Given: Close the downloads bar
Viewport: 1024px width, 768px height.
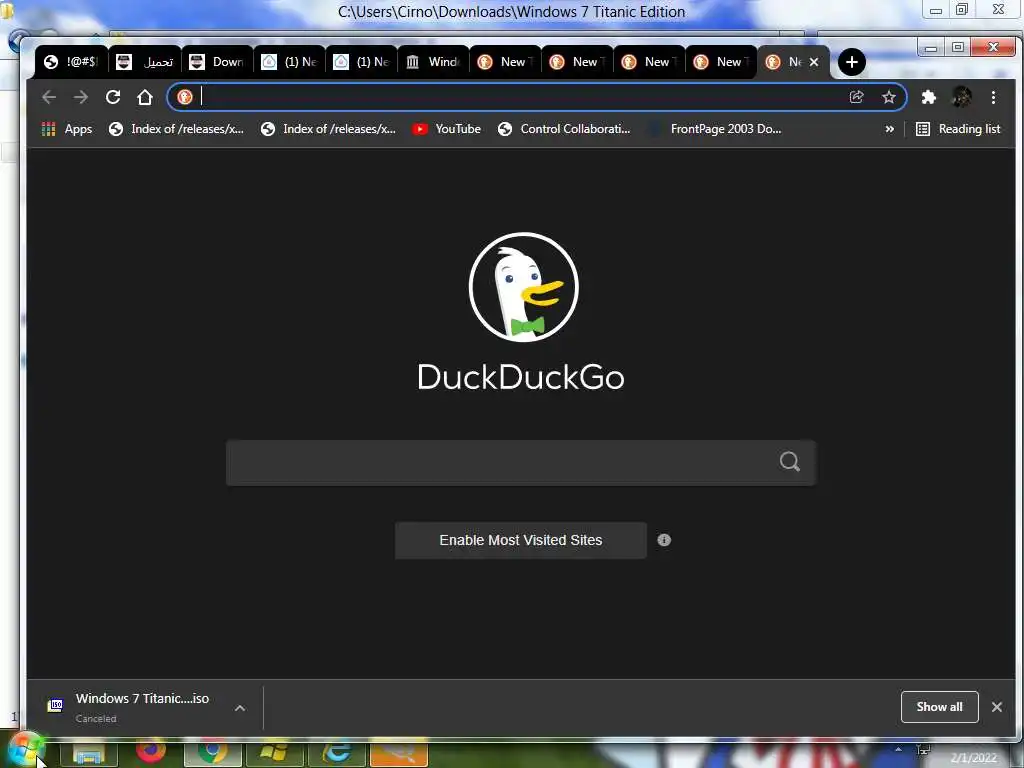Looking at the screenshot, I should 997,707.
